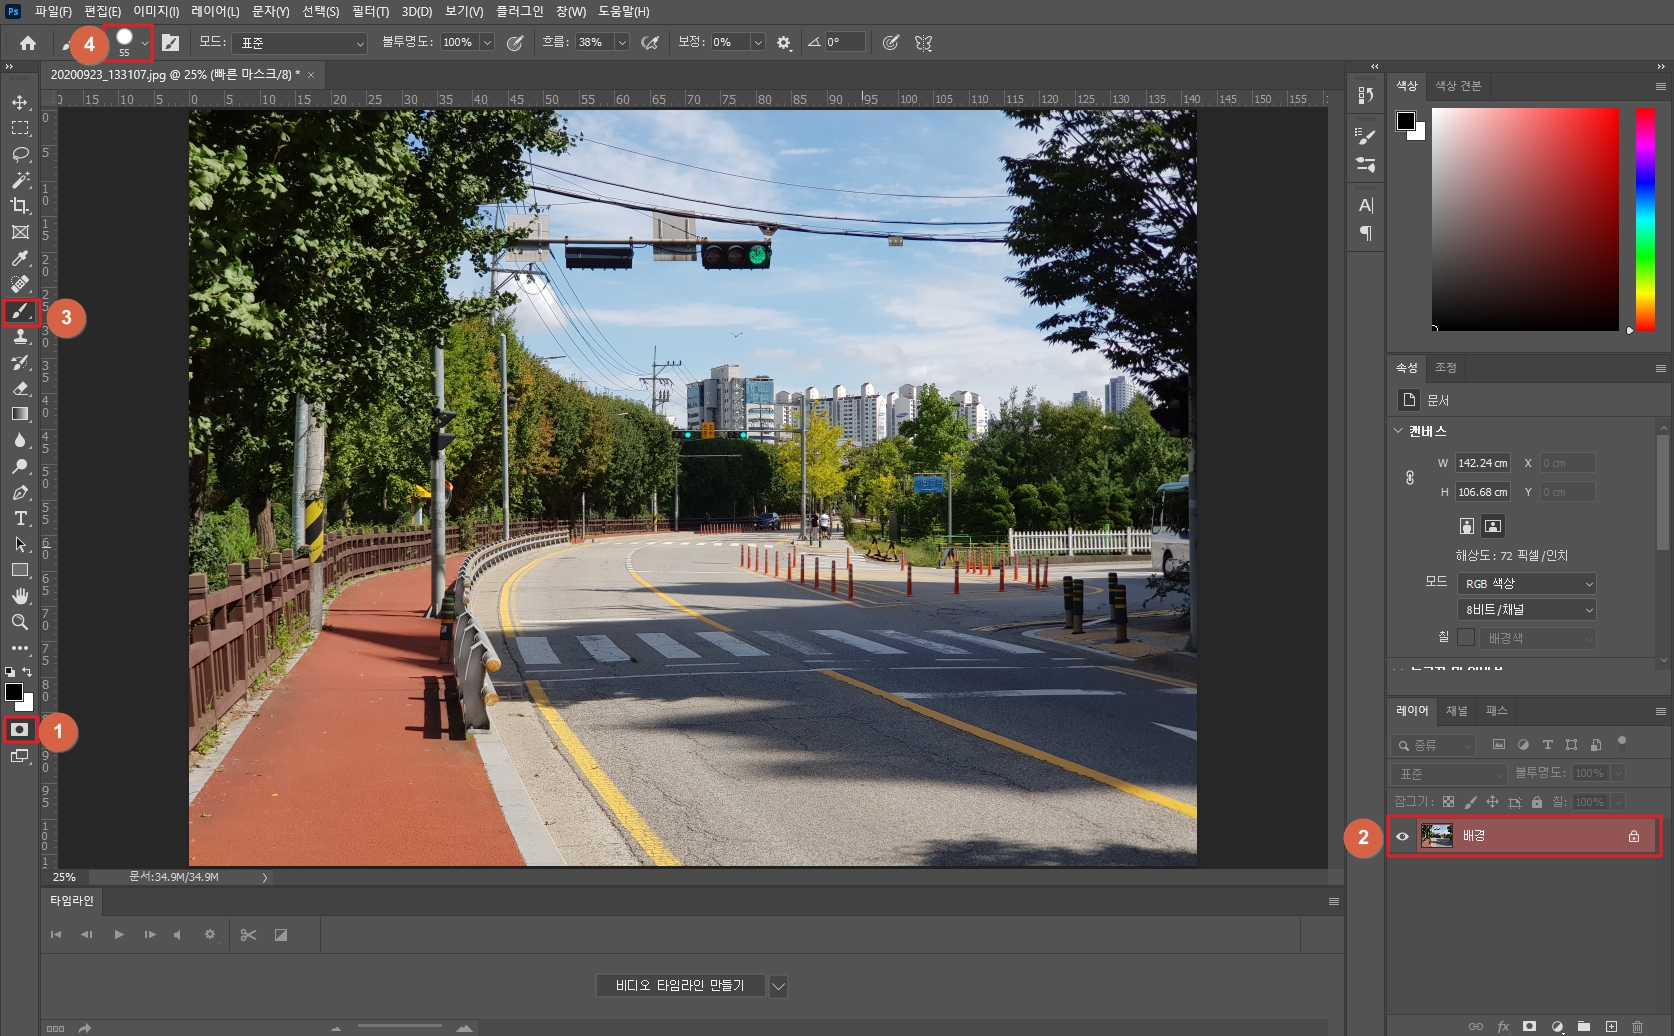Select the Magic Wand tool

coord(20,180)
